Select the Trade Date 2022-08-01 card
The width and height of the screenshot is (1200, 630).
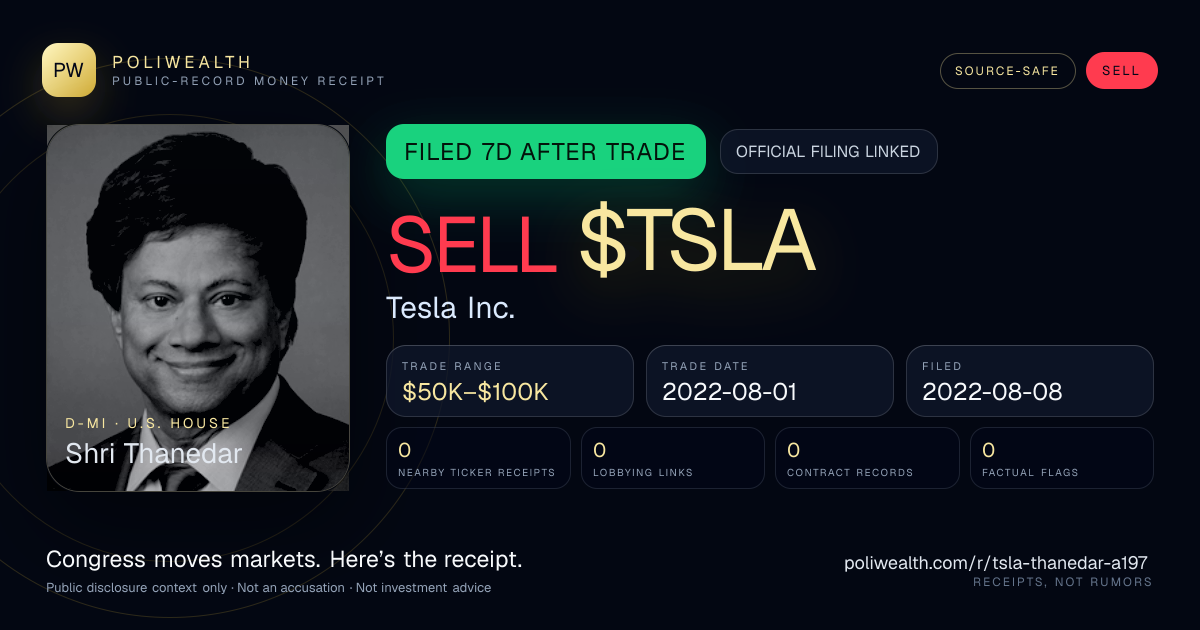pos(770,381)
